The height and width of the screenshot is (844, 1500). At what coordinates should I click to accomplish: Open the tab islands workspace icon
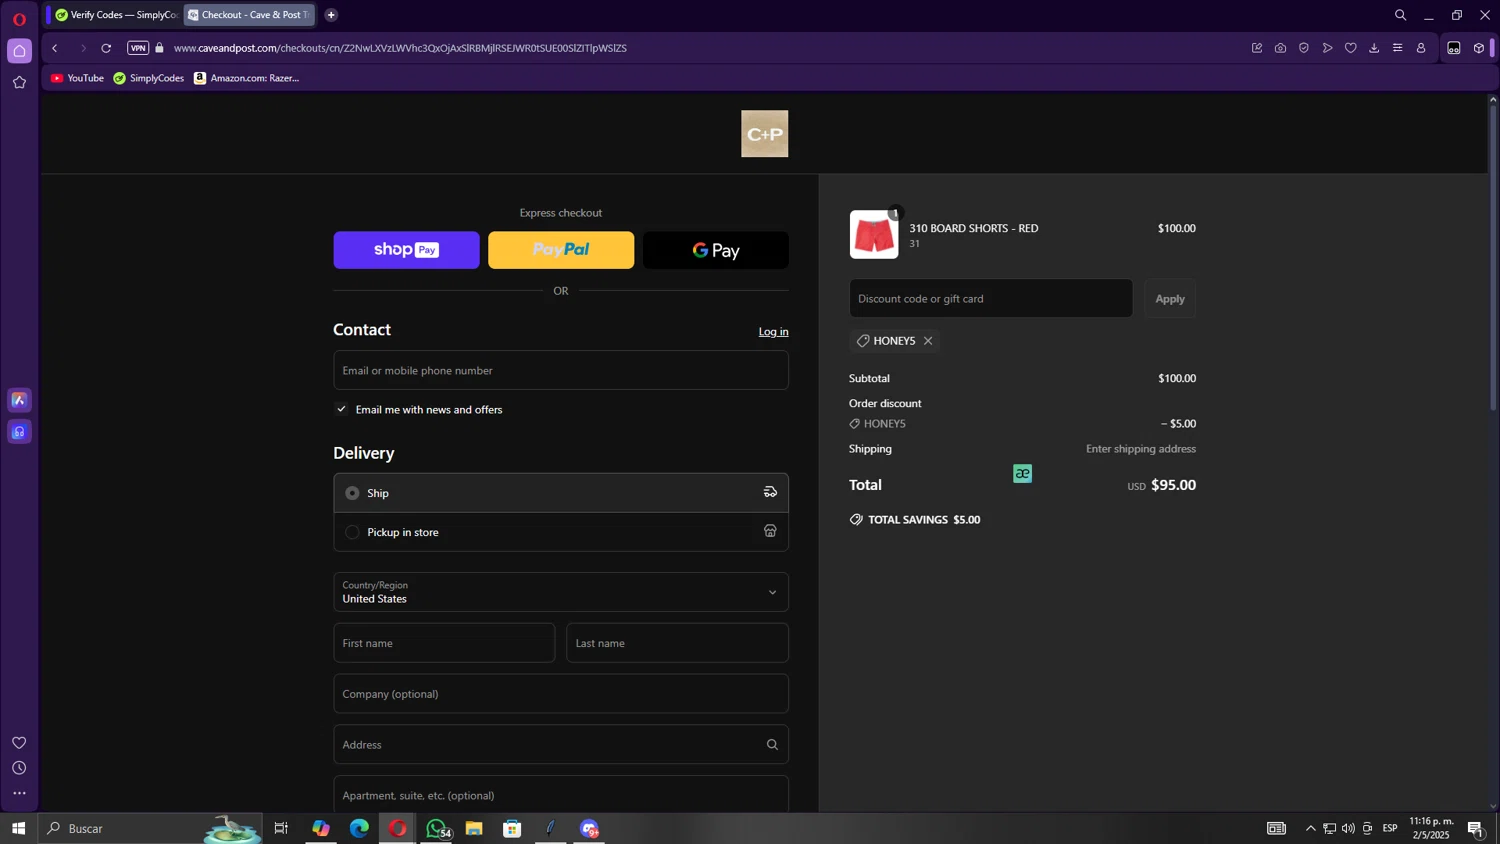[x=1454, y=48]
